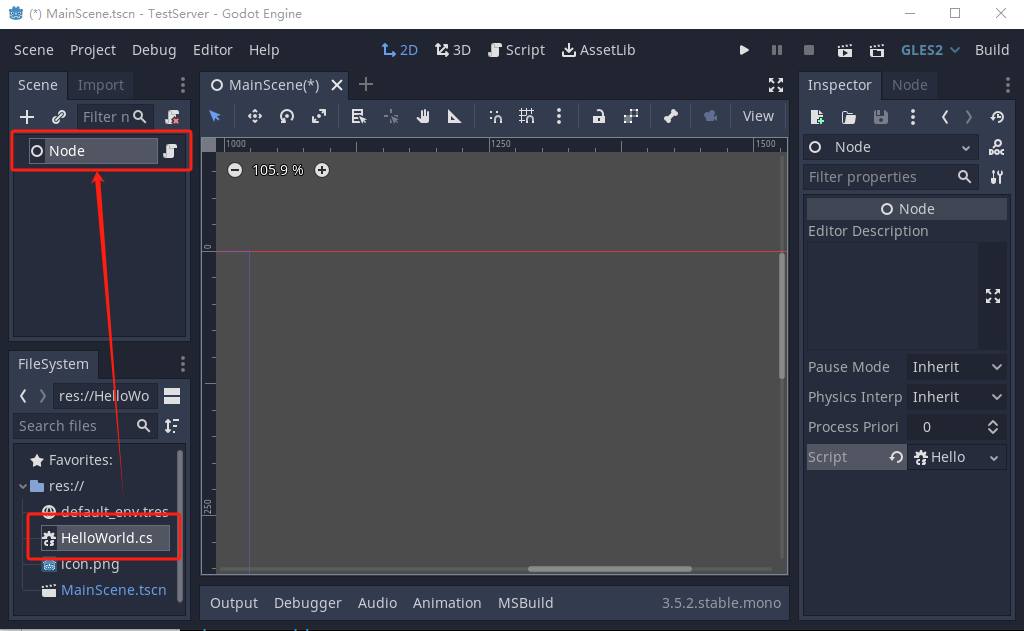Pause the running scene
The width and height of the screenshot is (1024, 631).
(776, 50)
